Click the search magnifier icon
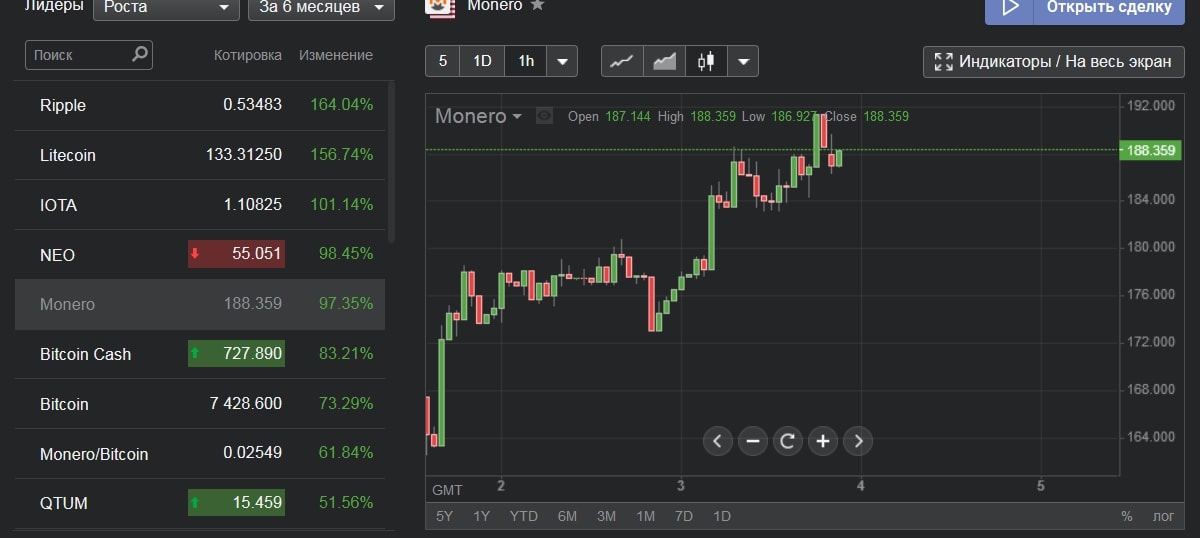The image size is (1200, 538). coord(139,54)
